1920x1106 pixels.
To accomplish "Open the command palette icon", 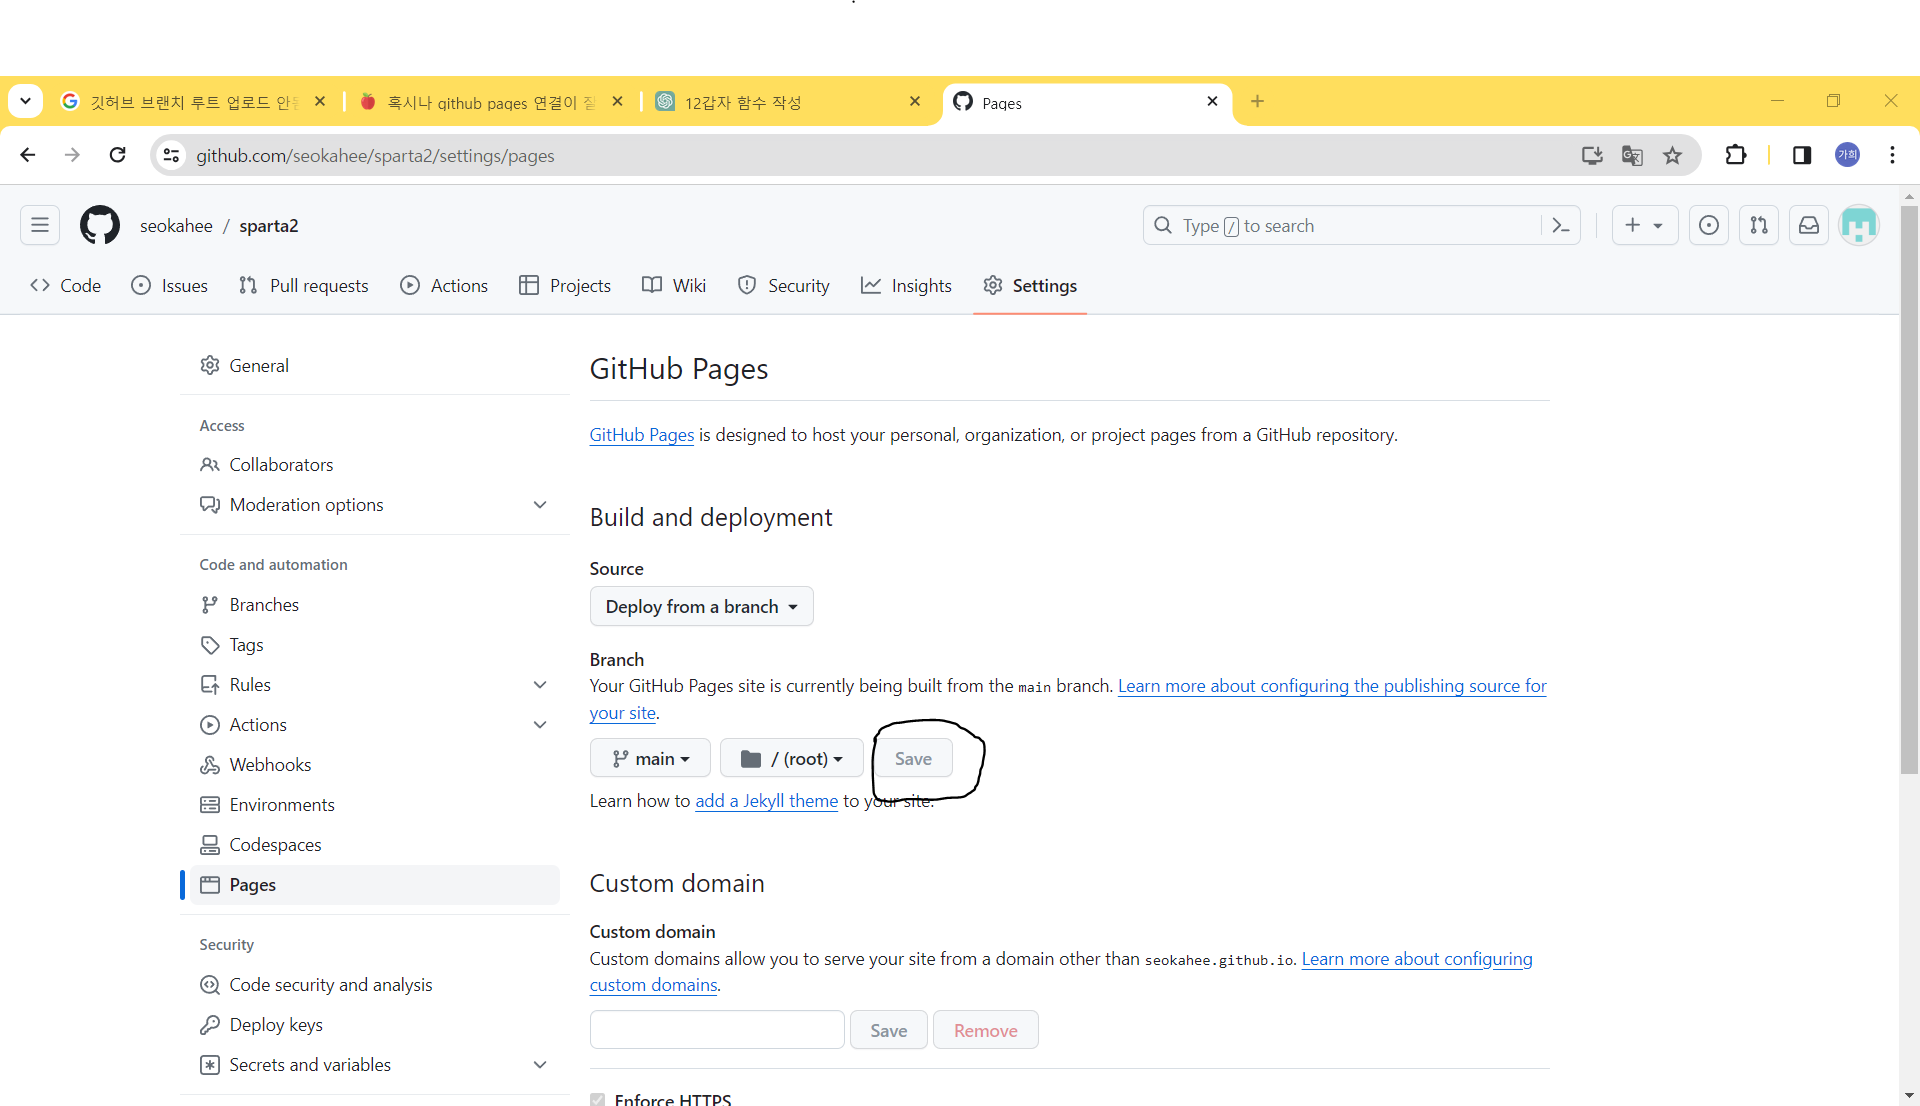I will 1560,226.
